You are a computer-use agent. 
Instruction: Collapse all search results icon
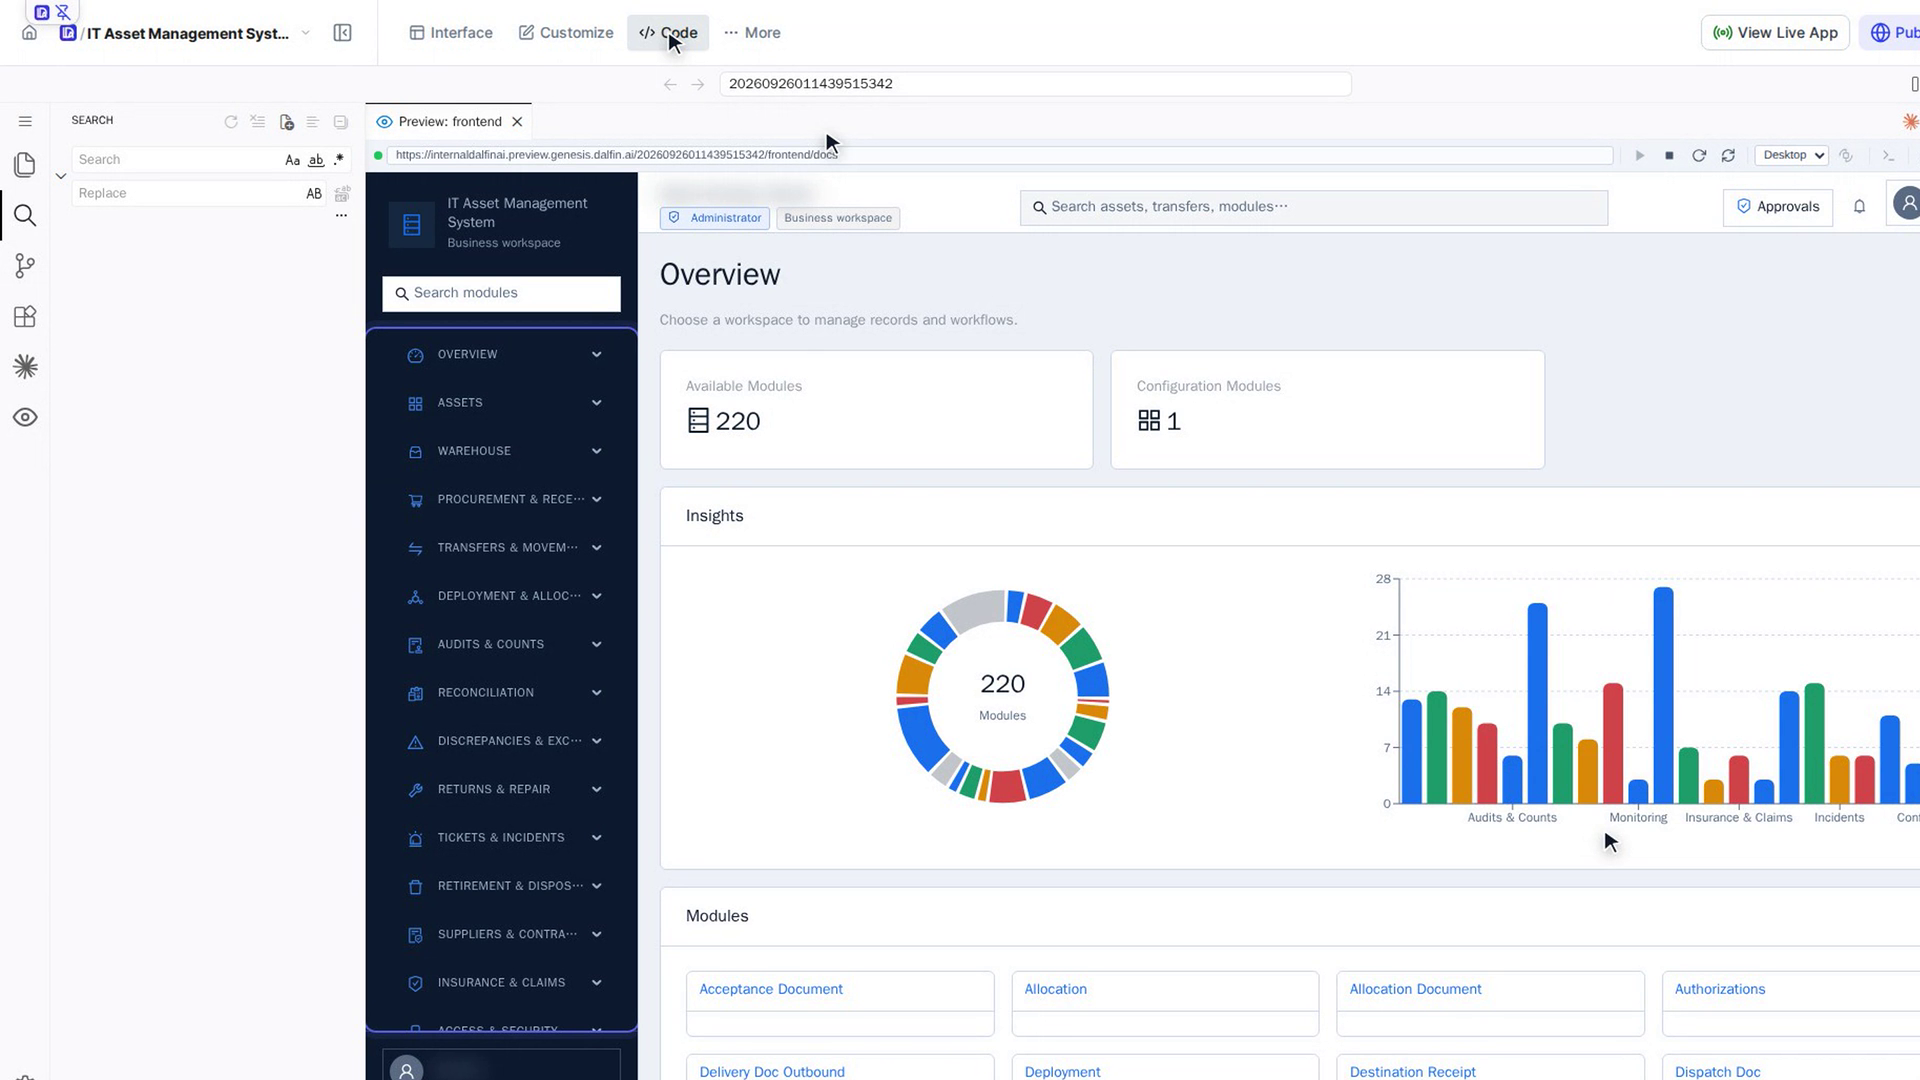tap(341, 121)
